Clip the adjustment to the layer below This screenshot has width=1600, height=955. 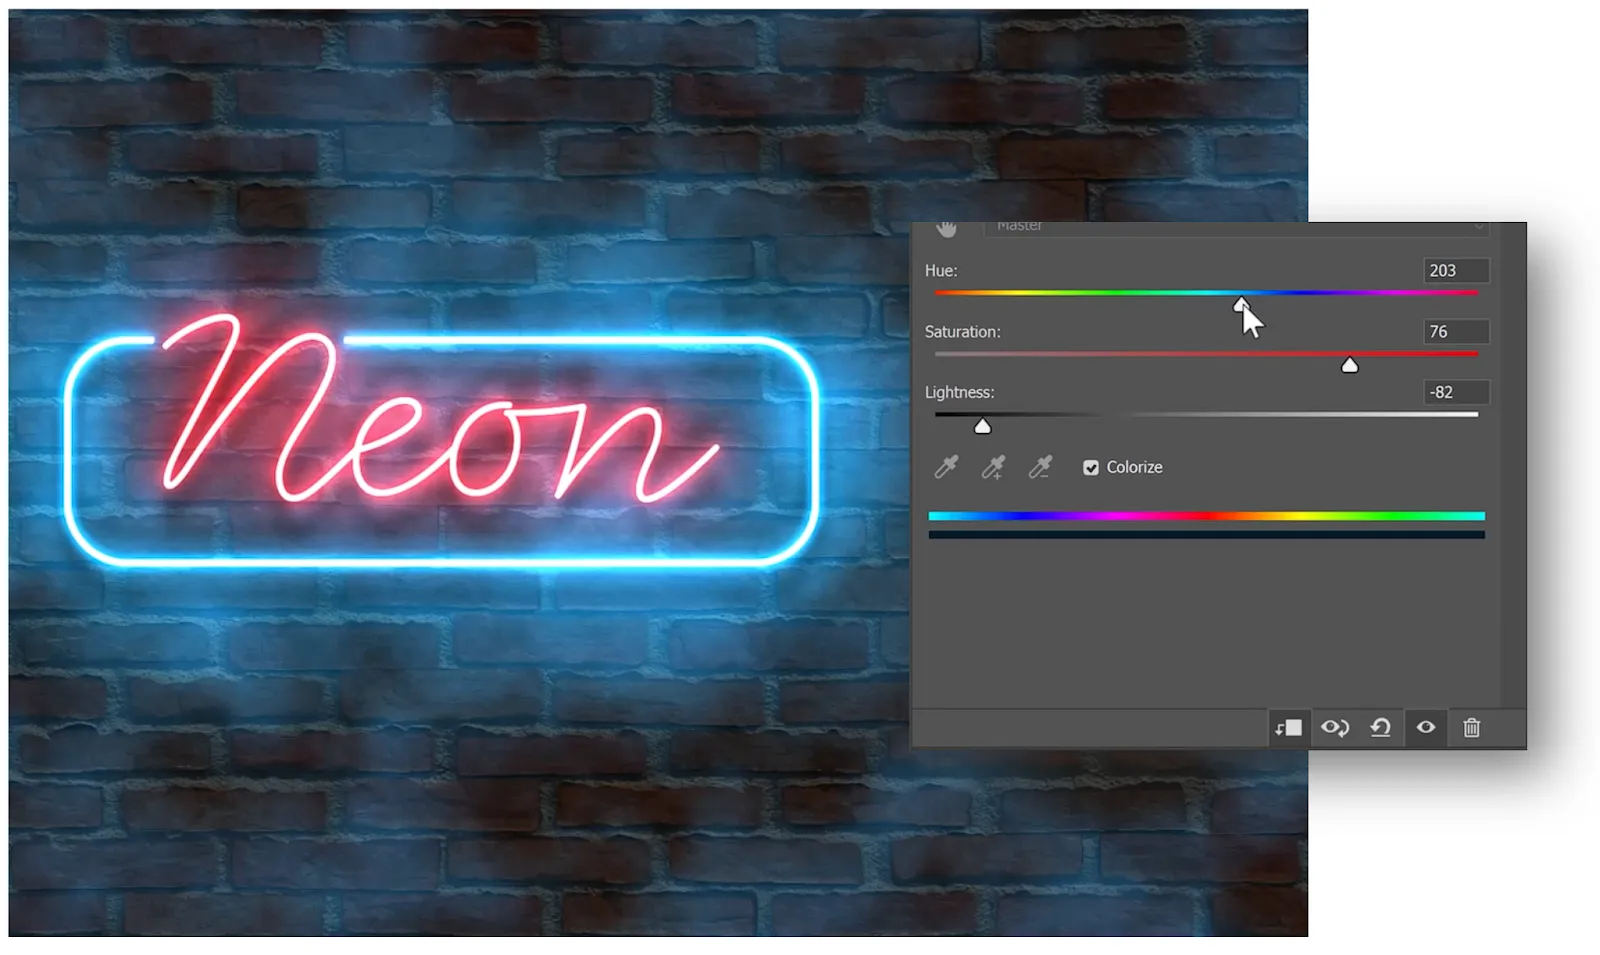coord(1288,728)
